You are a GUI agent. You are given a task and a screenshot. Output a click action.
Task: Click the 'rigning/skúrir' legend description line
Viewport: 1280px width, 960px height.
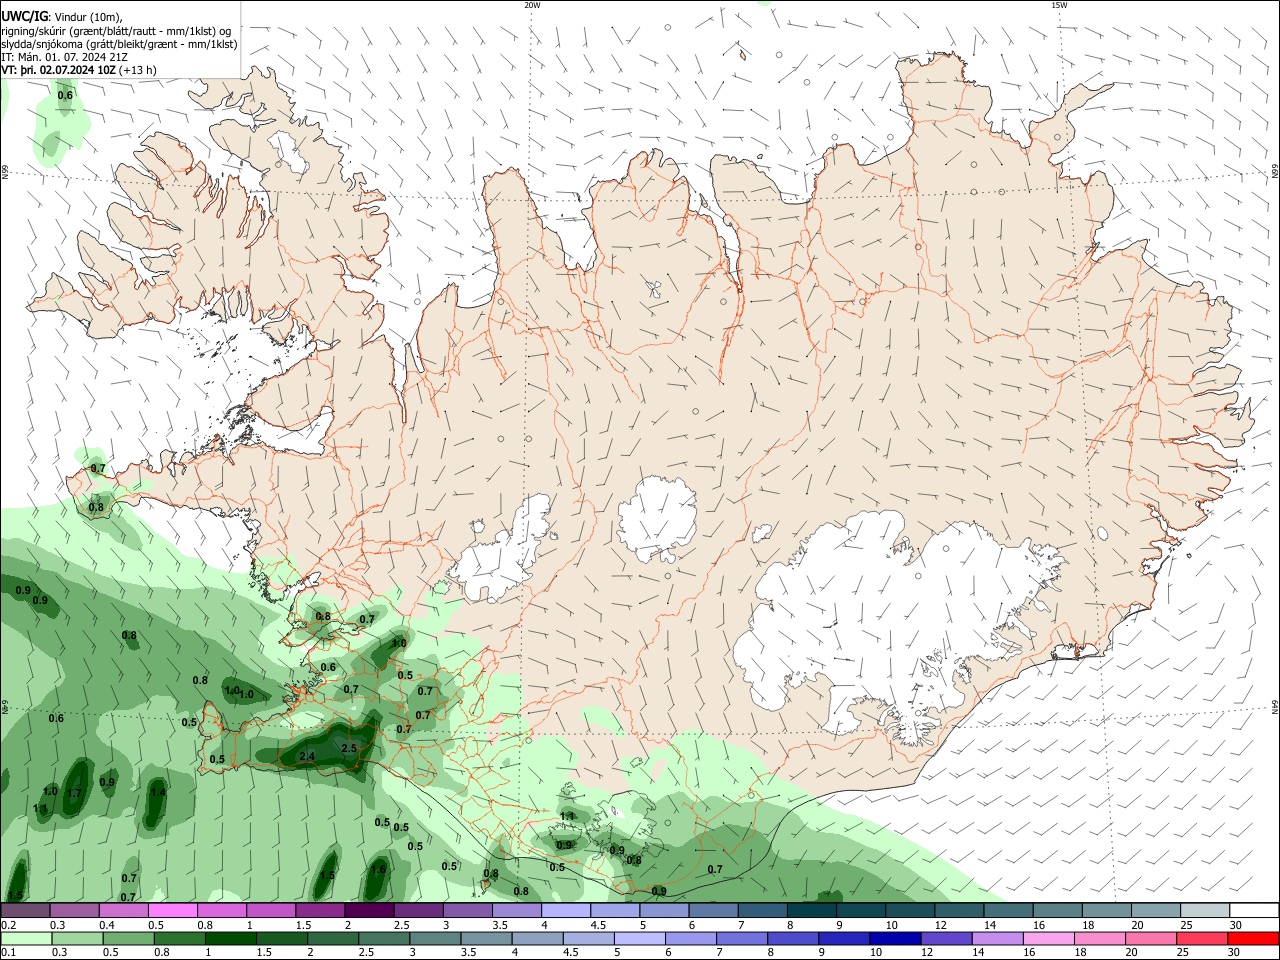pyautogui.click(x=116, y=31)
